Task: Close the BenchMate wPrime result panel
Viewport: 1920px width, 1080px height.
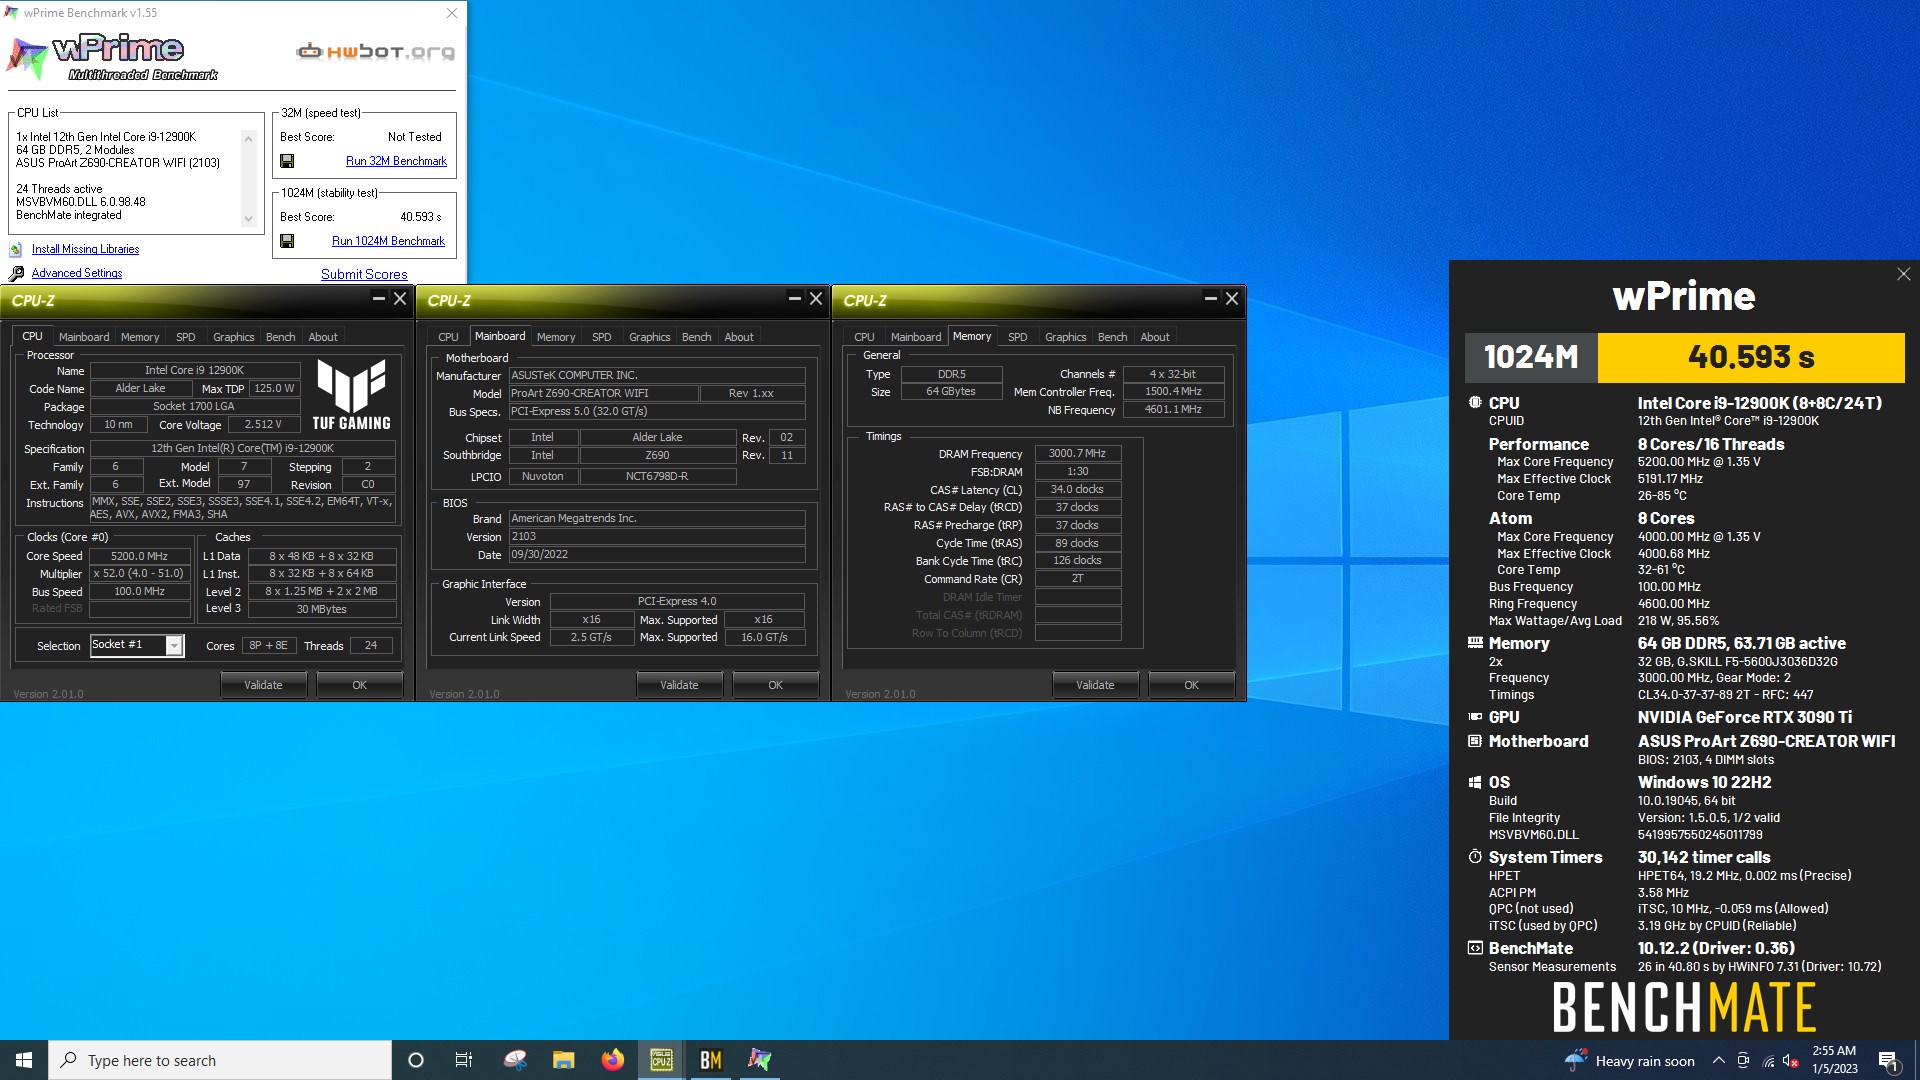Action: 1904,274
